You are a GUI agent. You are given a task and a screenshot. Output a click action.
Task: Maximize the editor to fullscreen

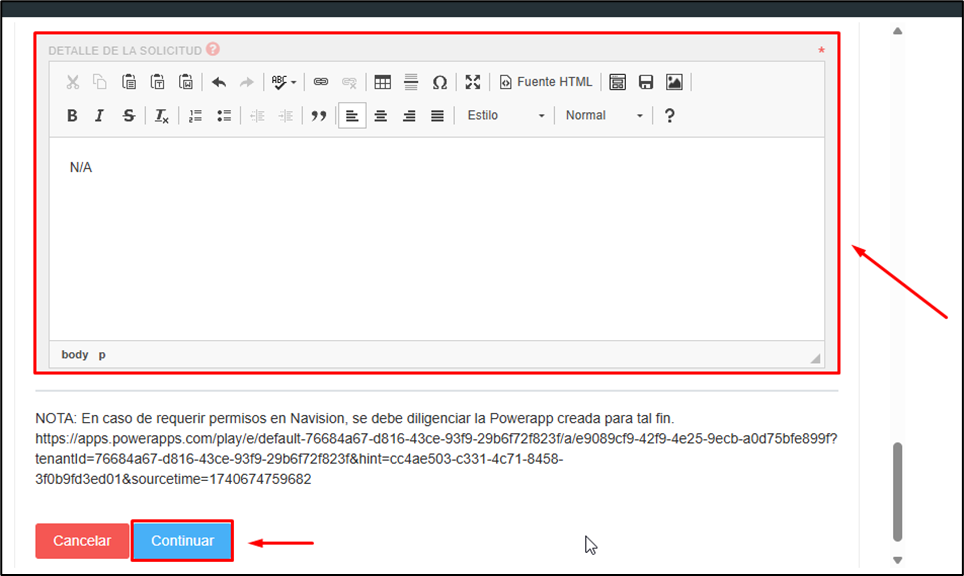(473, 82)
